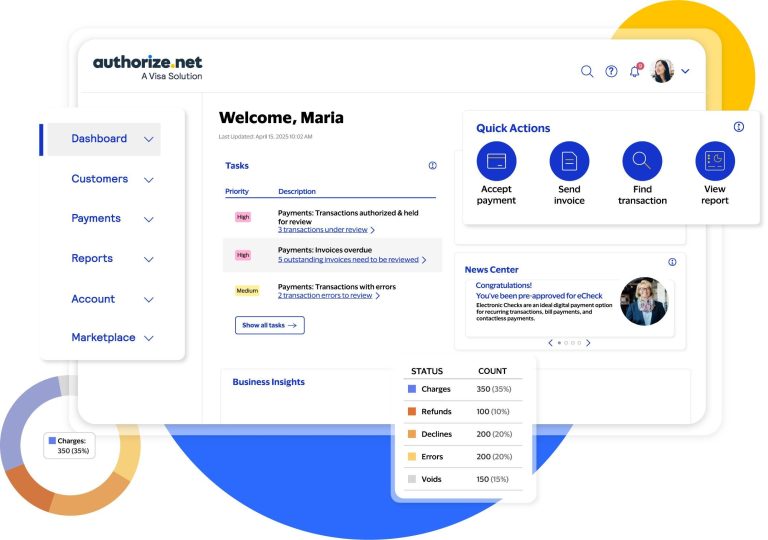The width and height of the screenshot is (768, 540).
Task: Click the blue Charges legend swatch
Action: [412, 389]
